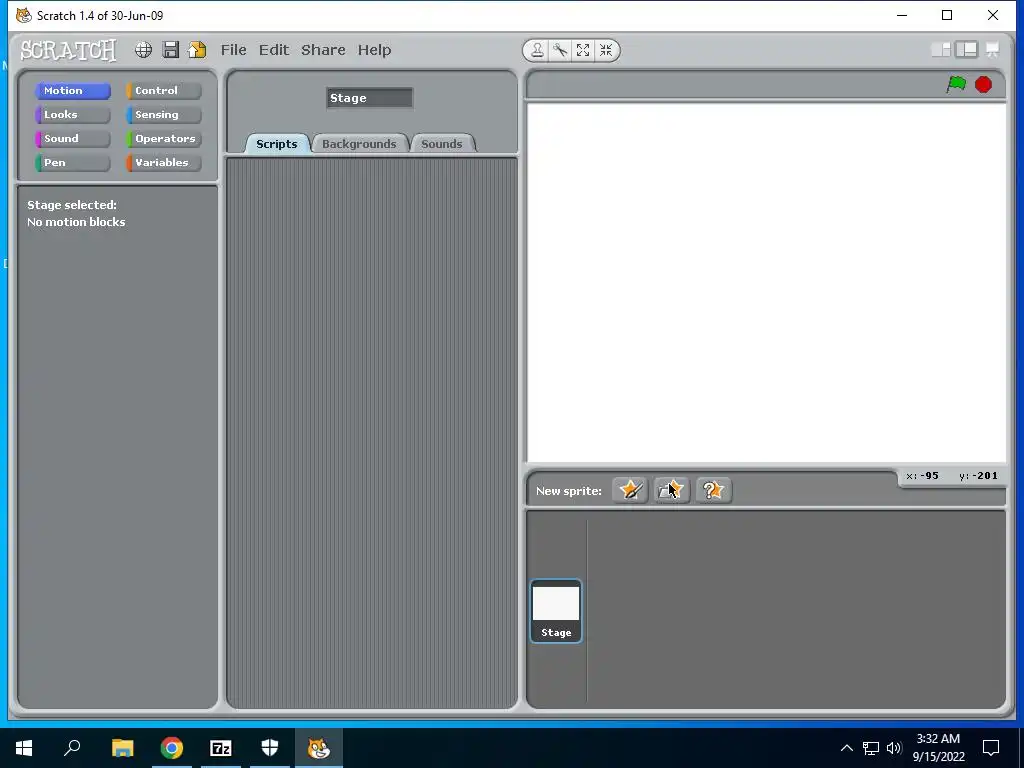Switch to small stage layout
The image size is (1024, 768).
click(x=940, y=50)
